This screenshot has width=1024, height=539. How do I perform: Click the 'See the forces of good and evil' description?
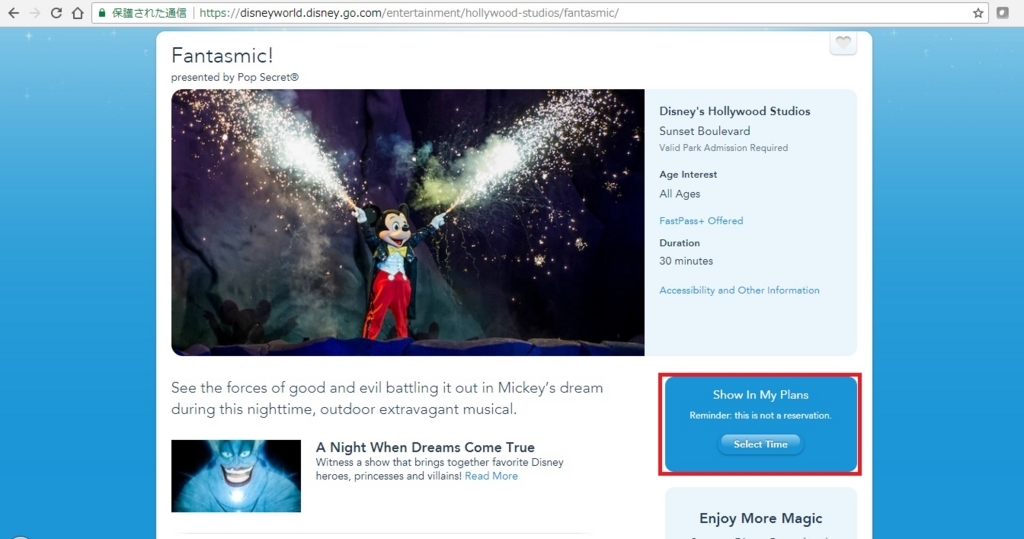pos(387,399)
